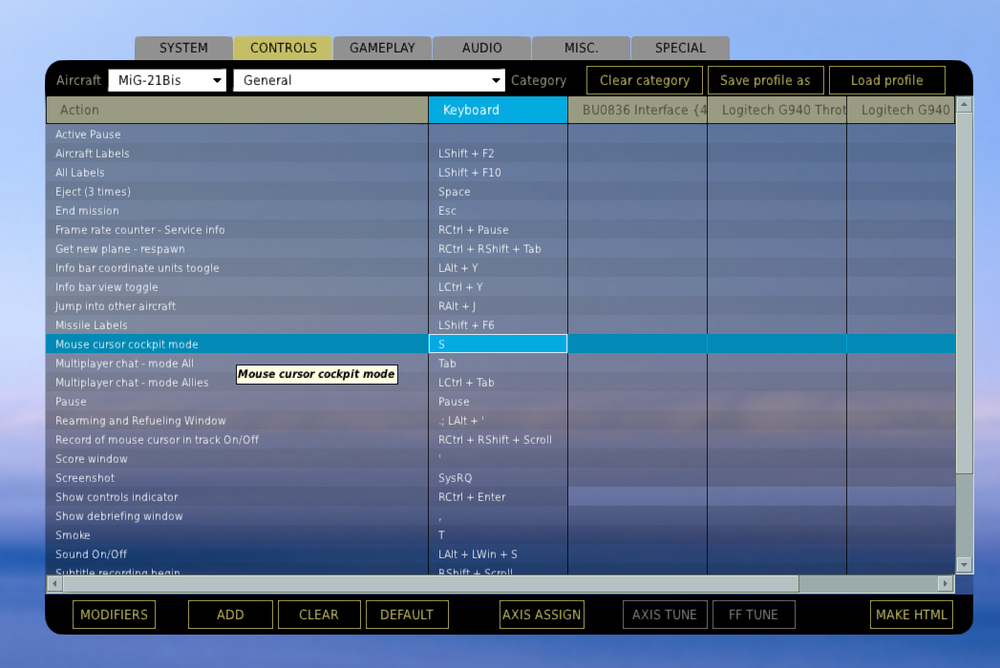Click horizontal scrollbar left arrow
1000x668 pixels.
click(x=55, y=583)
